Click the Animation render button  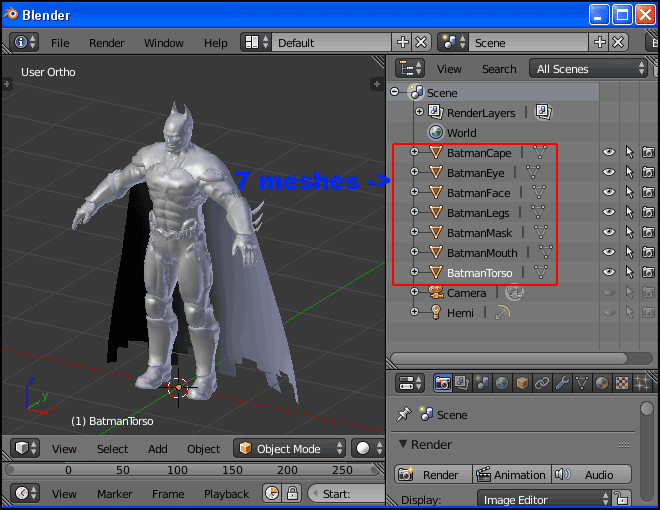point(512,474)
